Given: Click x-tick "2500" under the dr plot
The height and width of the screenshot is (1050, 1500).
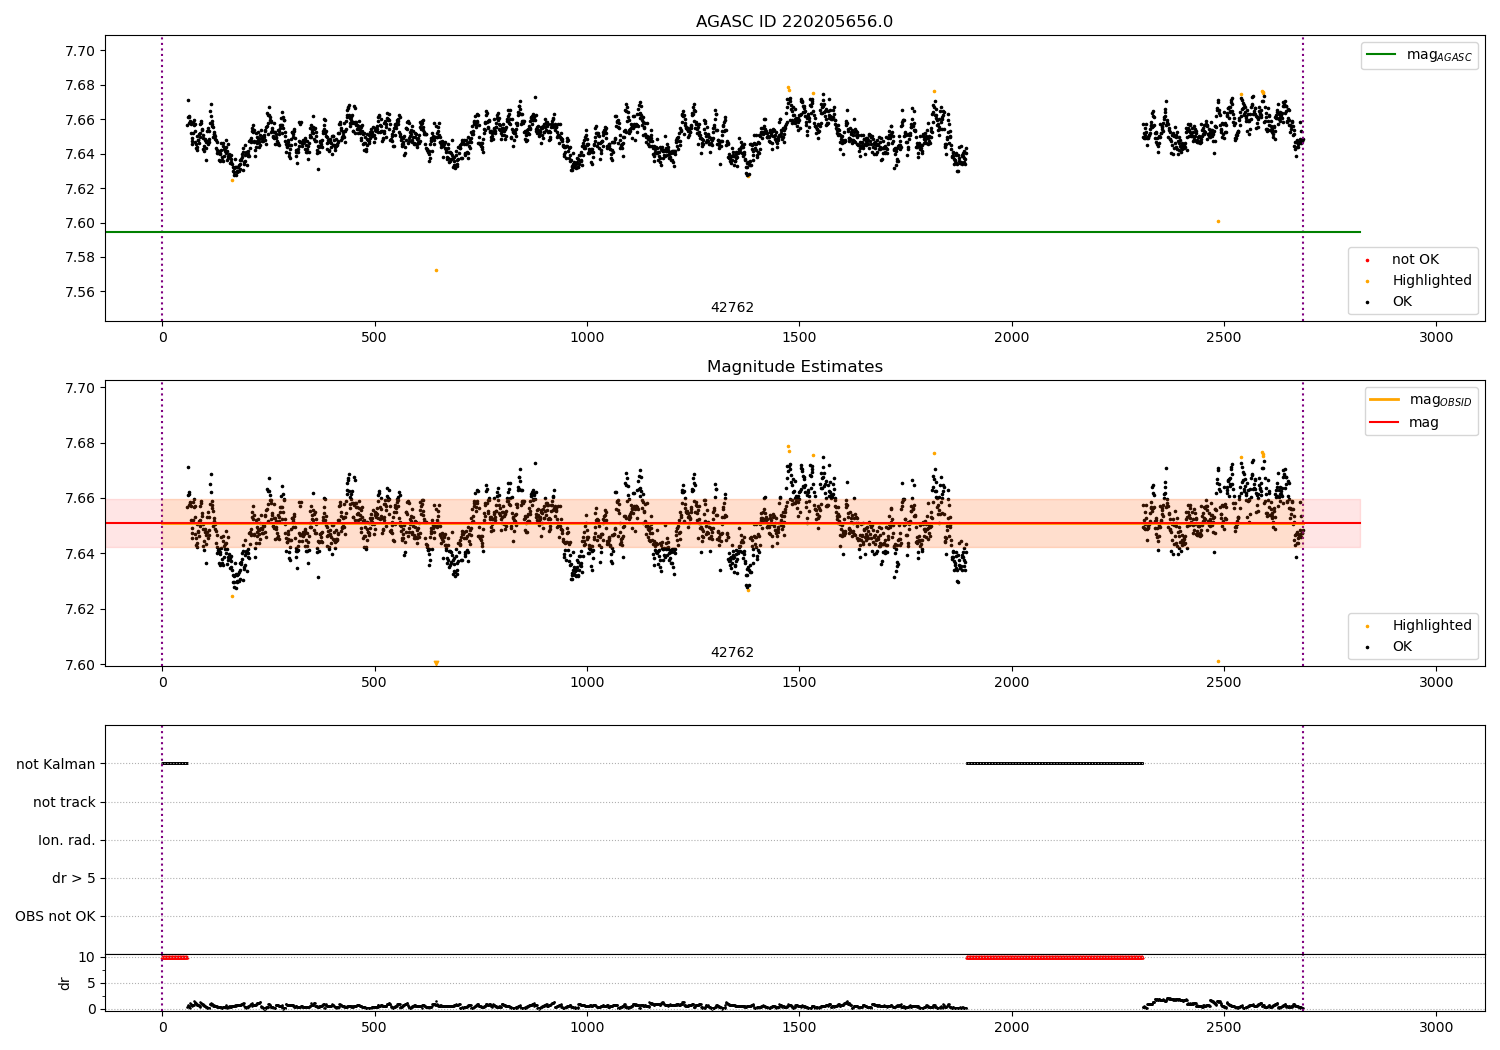Looking at the screenshot, I should (1224, 1027).
